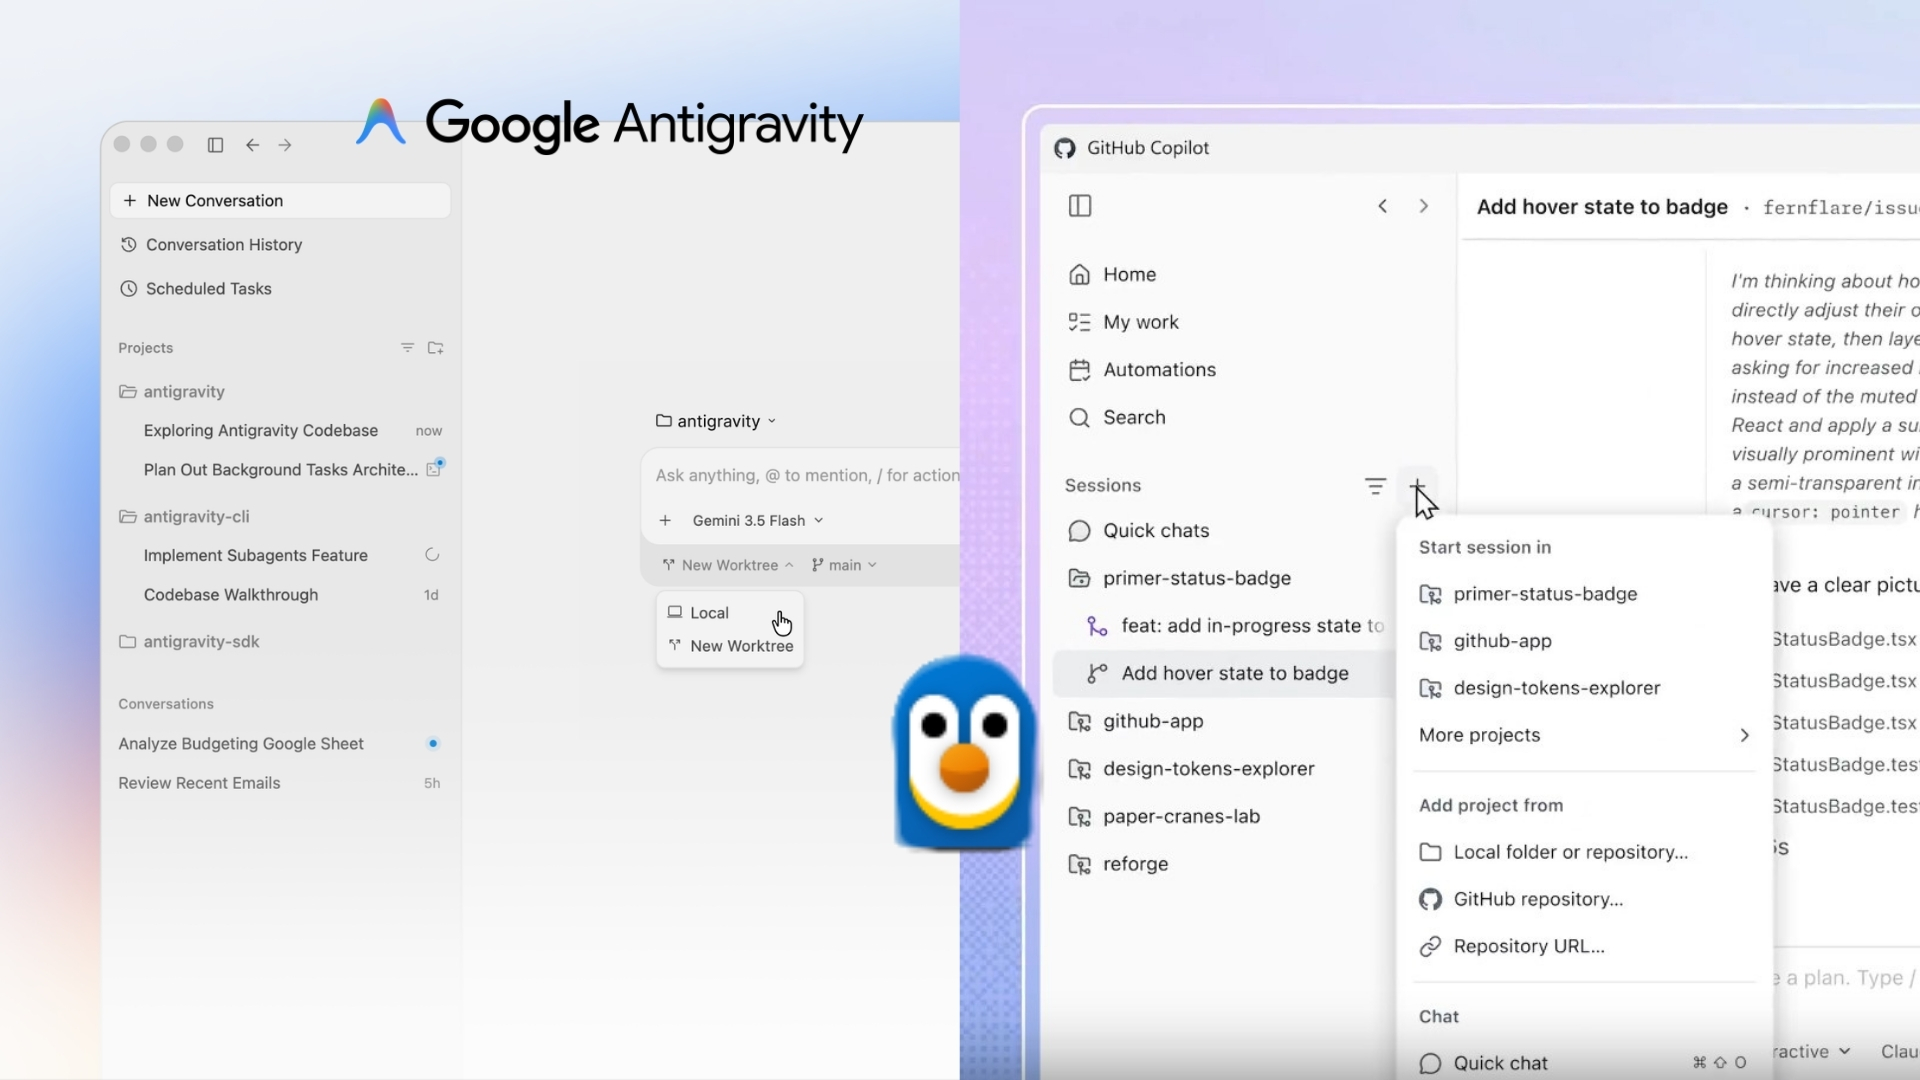Select the Add hover state to badge session
Viewport: 1920px width, 1080px height.
coord(1223,674)
